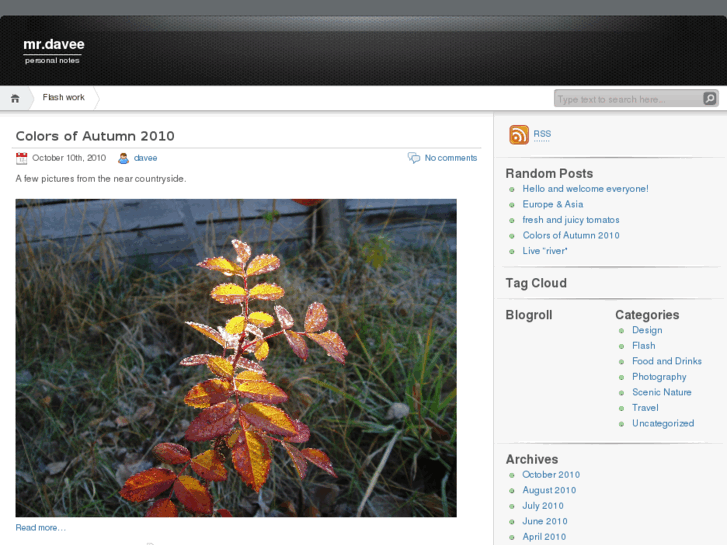Open the orange RSS feed icon
The image size is (727, 545).
coord(519,135)
